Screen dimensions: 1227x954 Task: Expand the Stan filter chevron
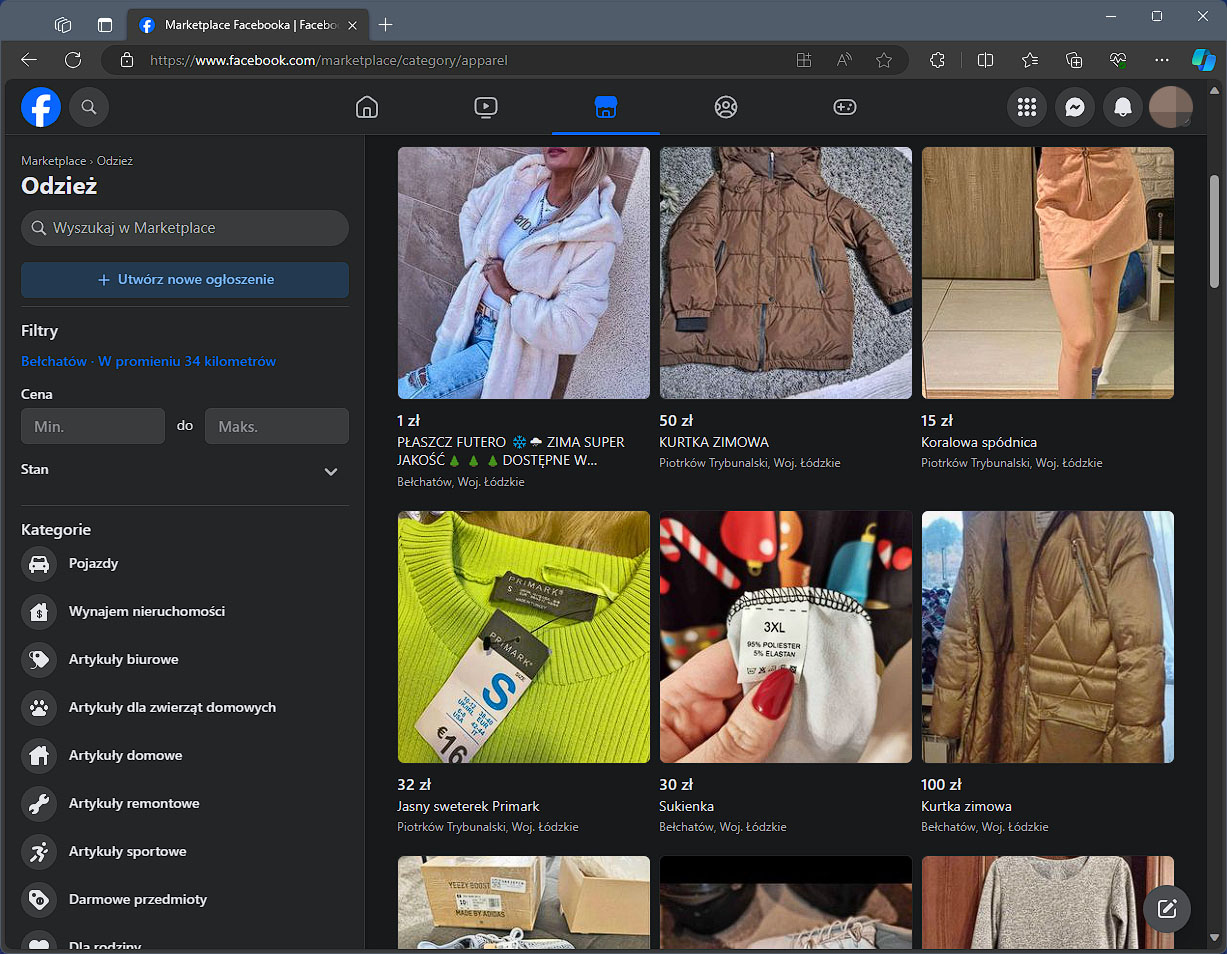click(331, 471)
